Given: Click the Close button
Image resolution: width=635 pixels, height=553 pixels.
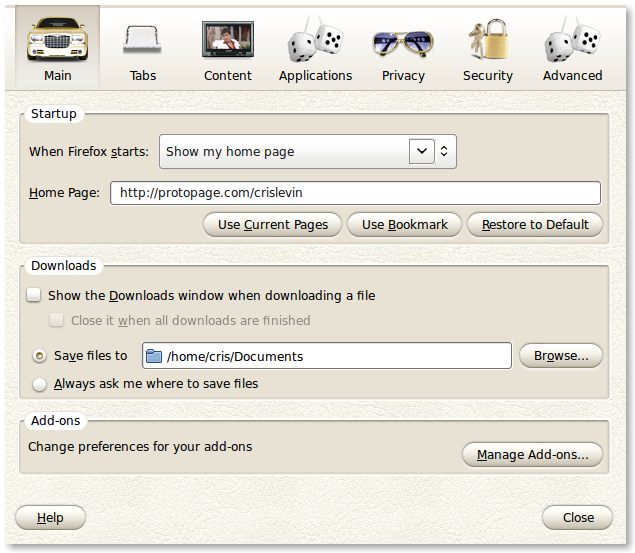Looking at the screenshot, I should click(x=577, y=517).
